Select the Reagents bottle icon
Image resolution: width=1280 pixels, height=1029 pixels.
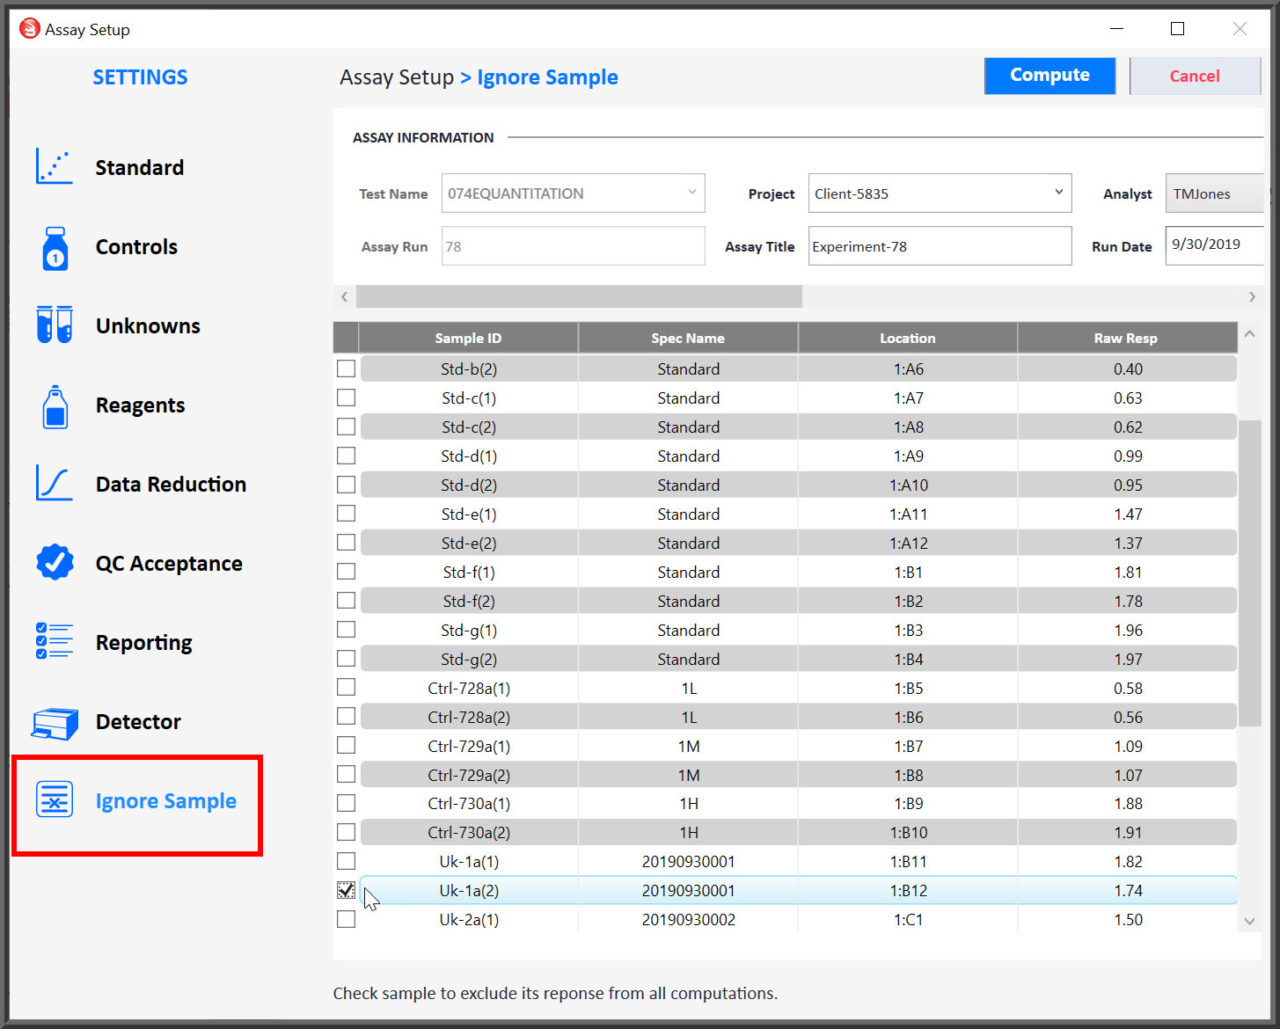coord(55,406)
